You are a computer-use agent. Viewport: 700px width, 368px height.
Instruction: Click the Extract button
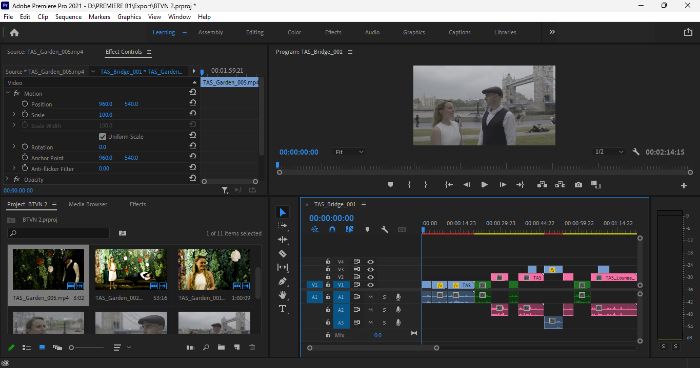click(x=560, y=184)
